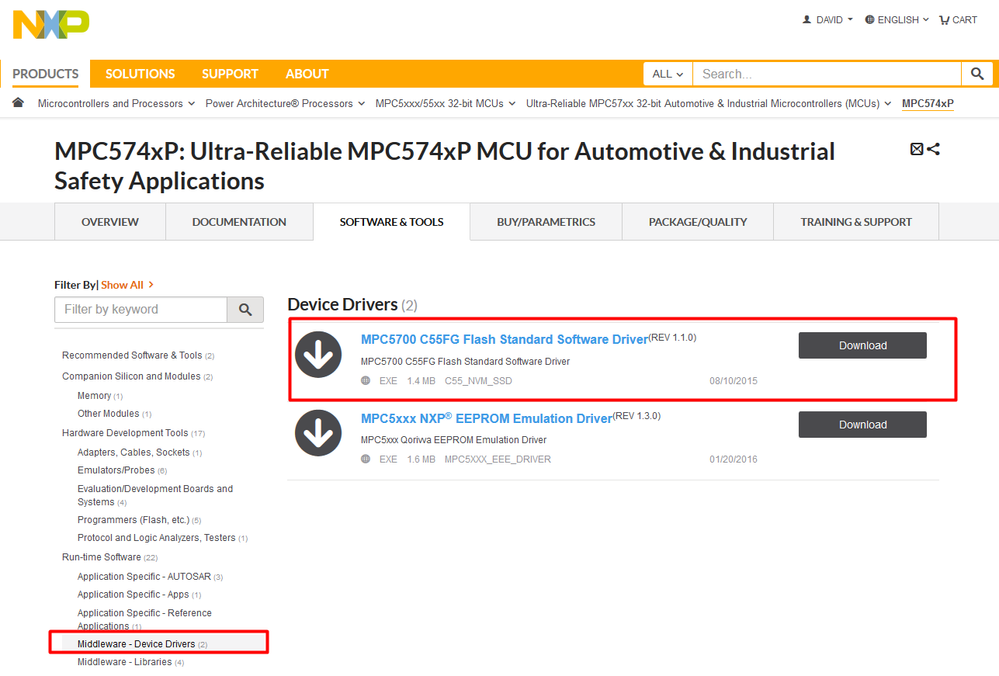Image resolution: width=999 pixels, height=676 pixels.
Task: Switch to the TRAINING & SUPPORT tab
Action: [x=856, y=222]
